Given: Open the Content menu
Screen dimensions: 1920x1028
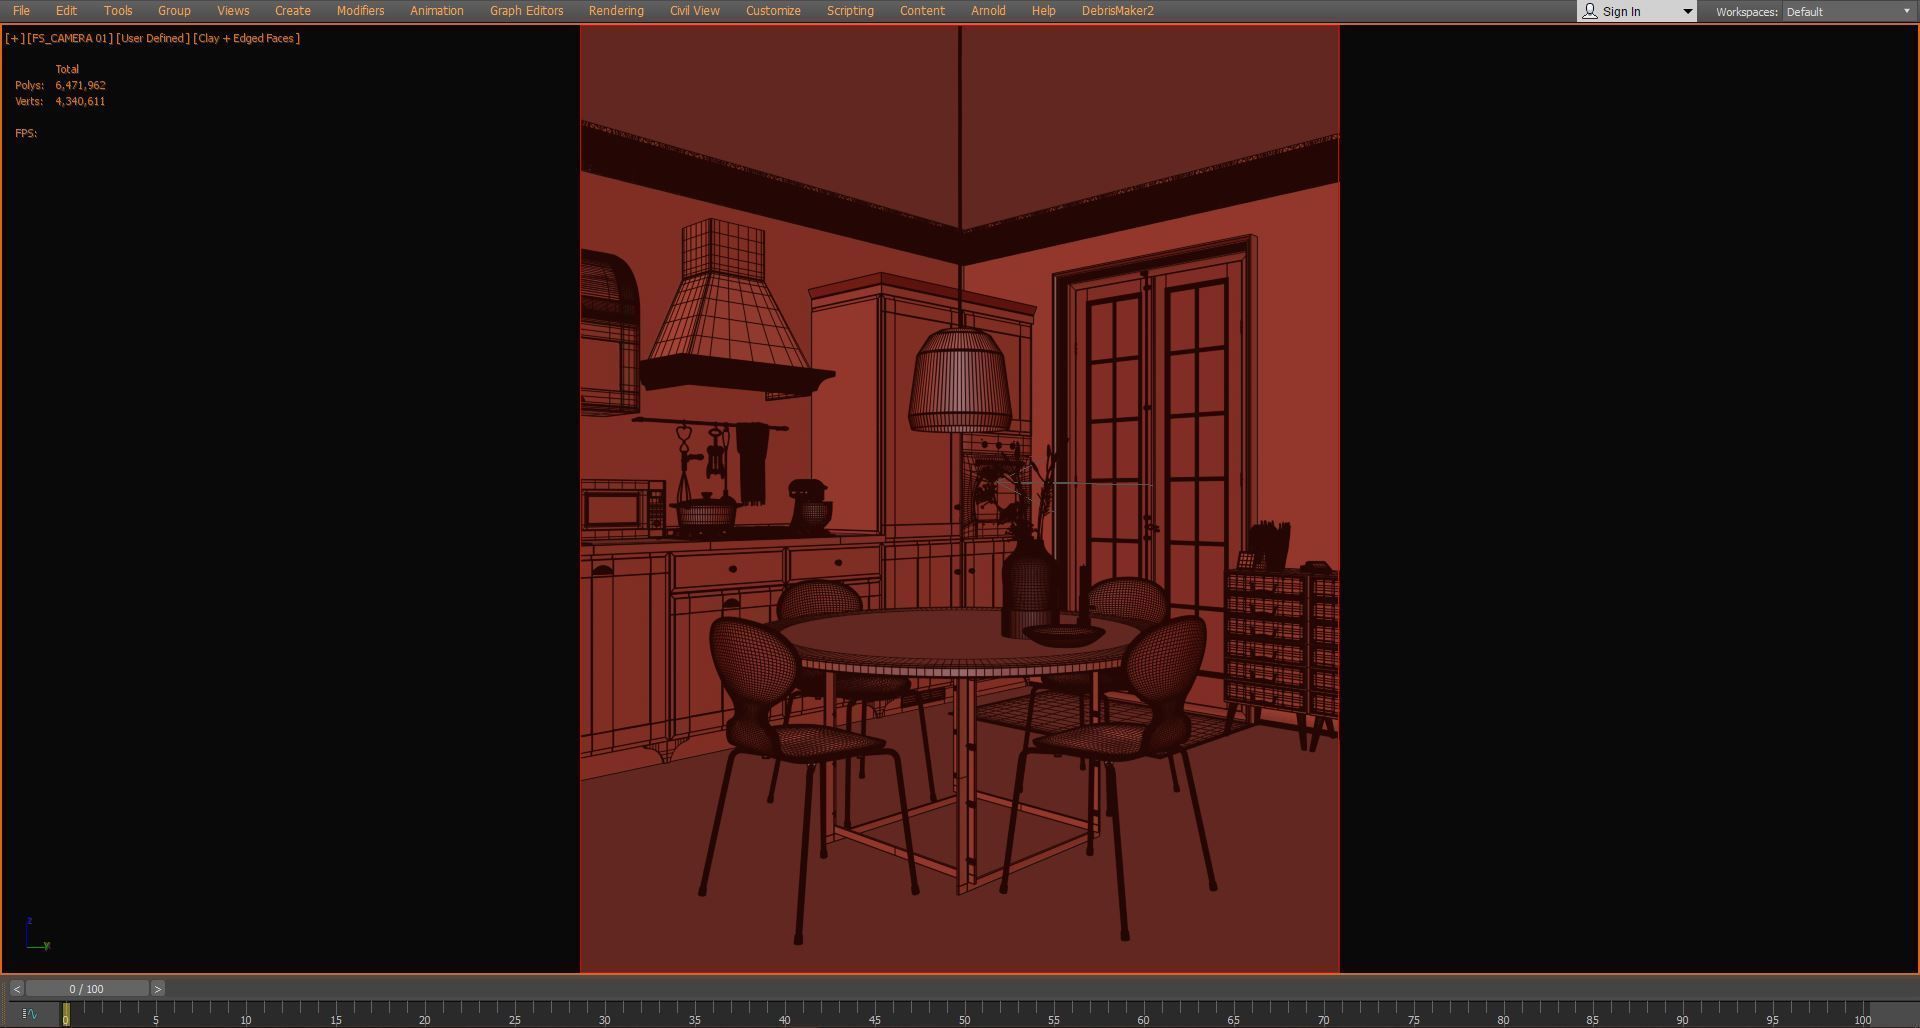Looking at the screenshot, I should point(922,10).
